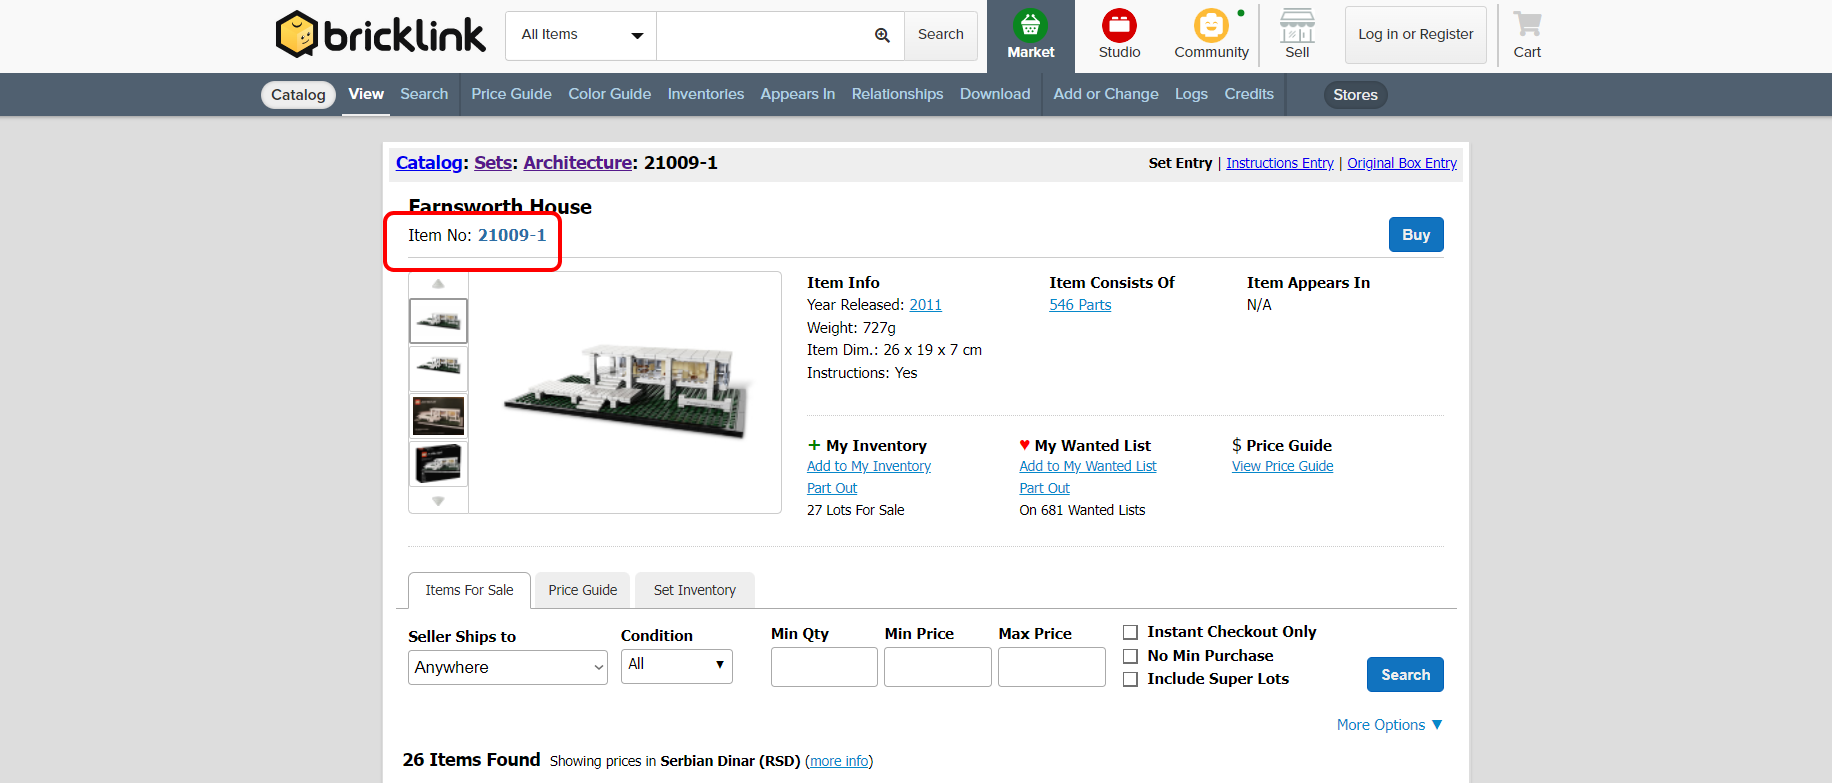Open Relationships nav item
1832x783 pixels.
[897, 94]
